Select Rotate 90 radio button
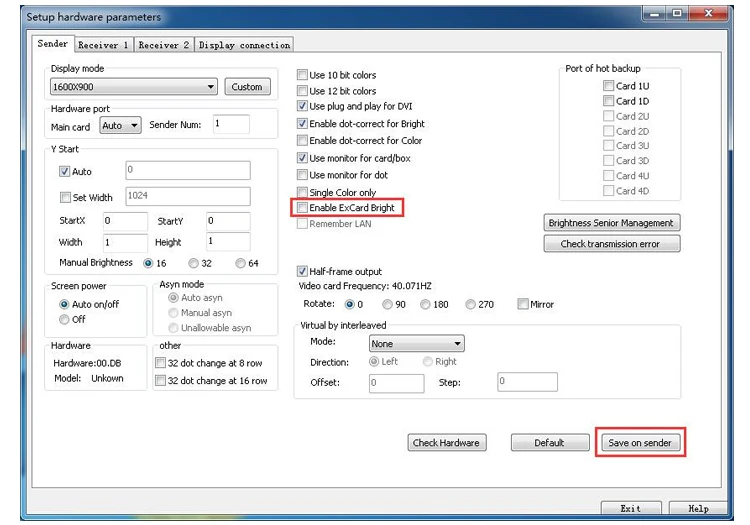 pos(387,304)
